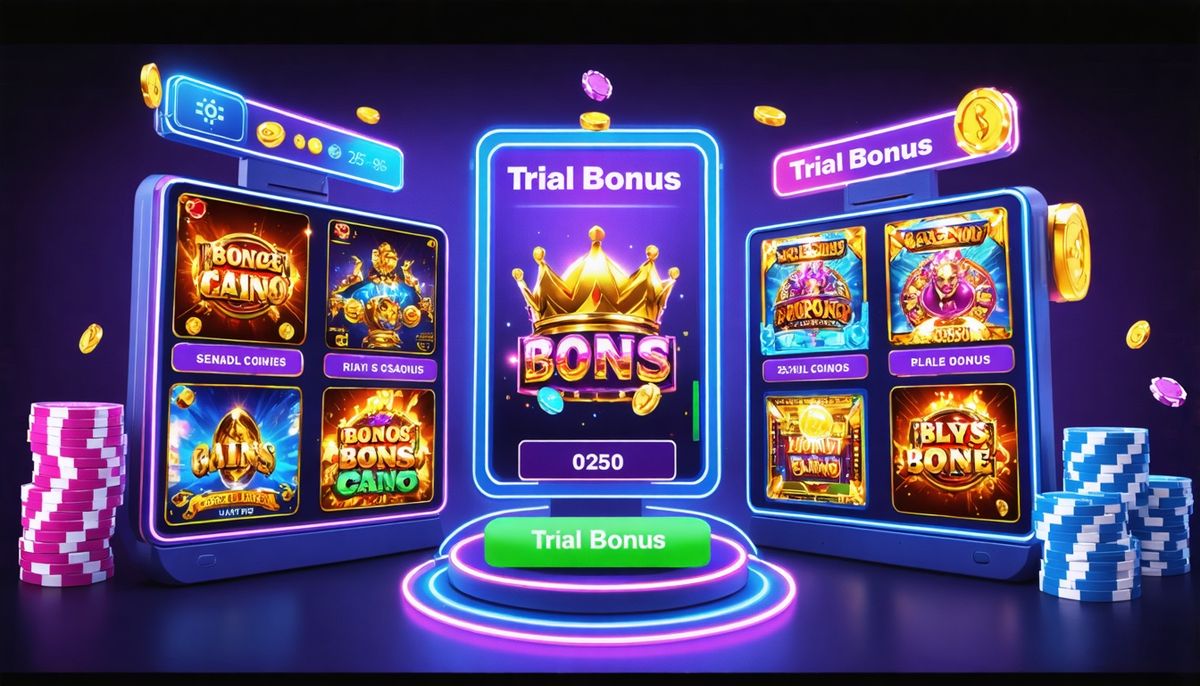Click the green Trial Bonus button
The image size is (1200, 686).
[597, 541]
